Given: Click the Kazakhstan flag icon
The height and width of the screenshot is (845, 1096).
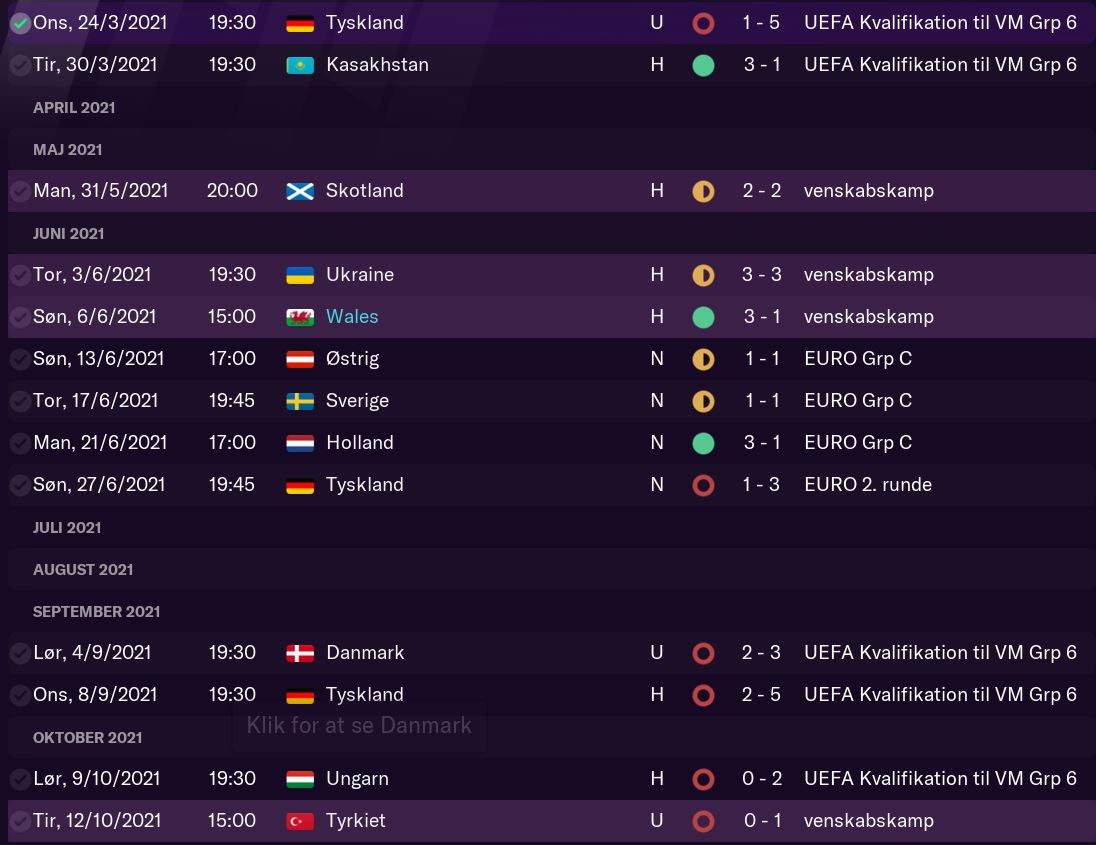Looking at the screenshot, I should pos(300,65).
